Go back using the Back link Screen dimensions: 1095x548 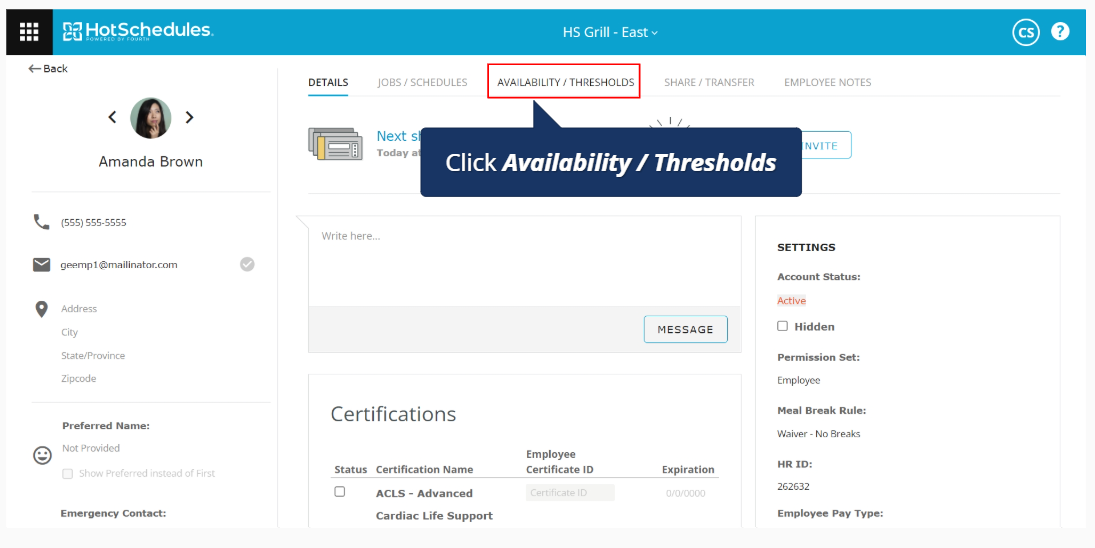[47, 68]
